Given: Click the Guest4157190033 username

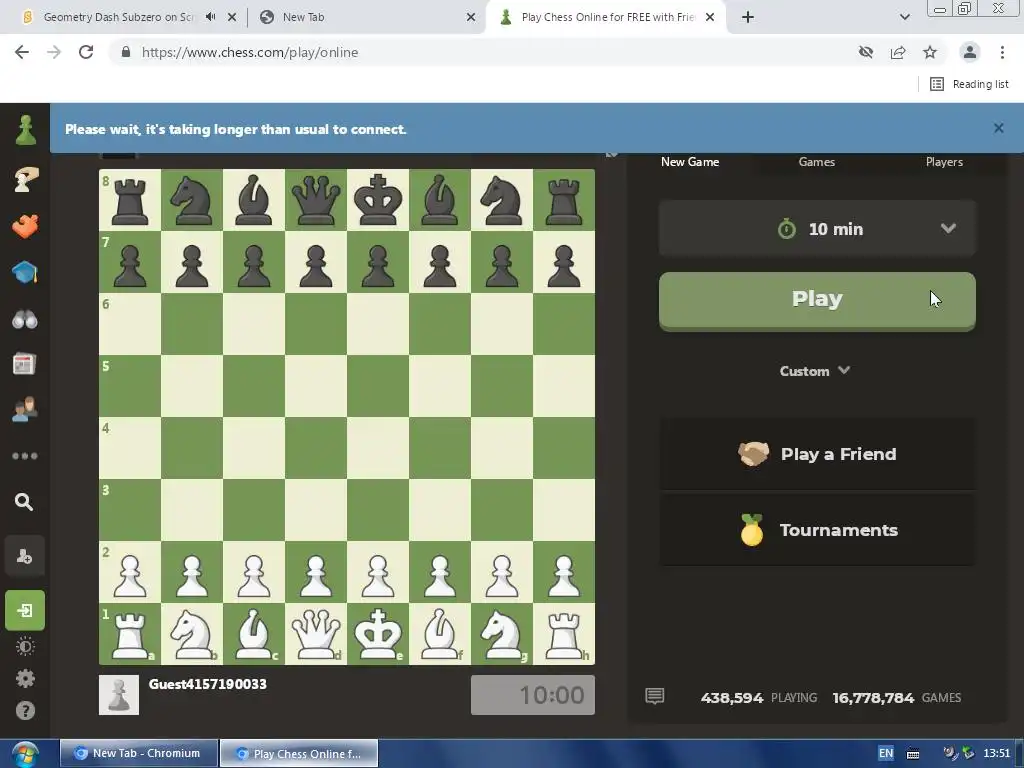Looking at the screenshot, I should click(x=208, y=684).
